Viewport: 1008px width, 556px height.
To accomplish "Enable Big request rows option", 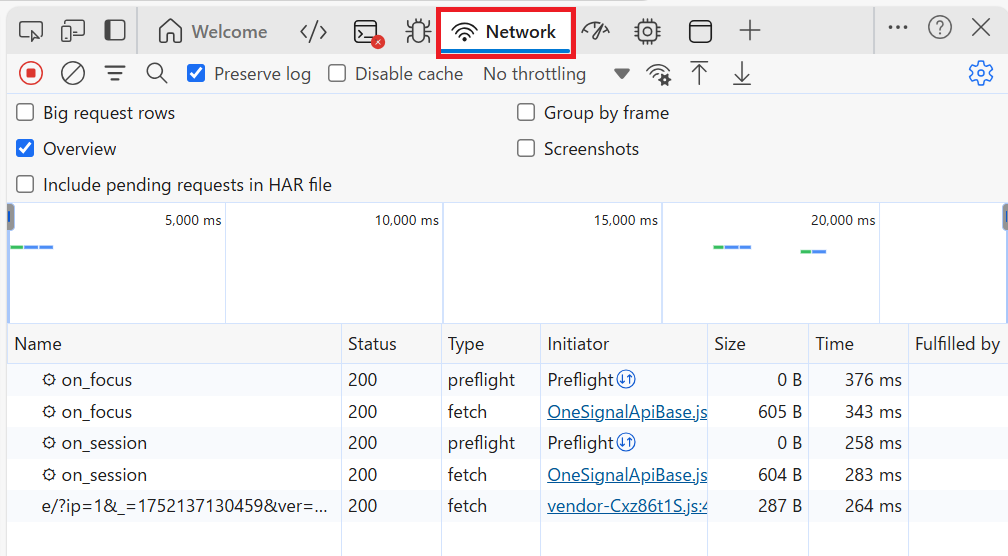I will coord(25,113).
